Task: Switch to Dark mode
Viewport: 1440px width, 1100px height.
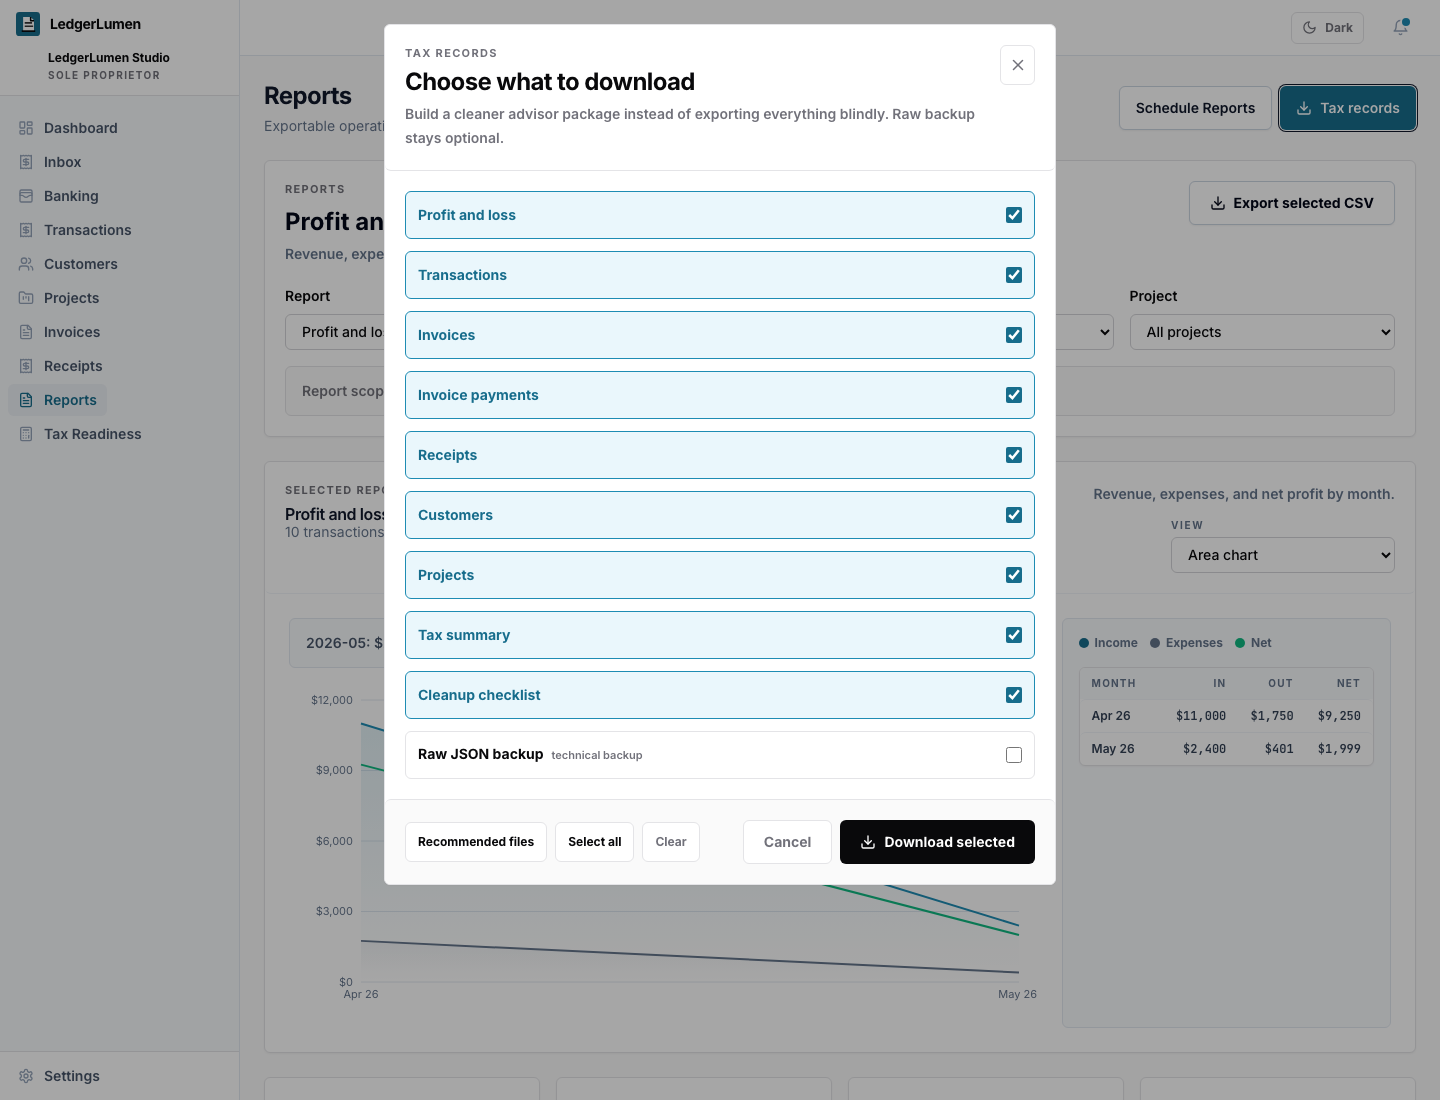Action: point(1327,28)
